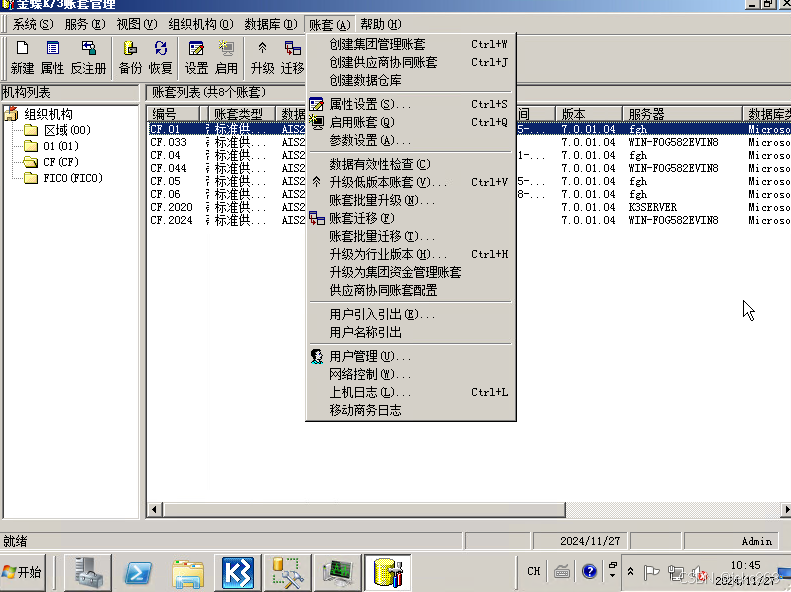The image size is (791, 592).
Task: Open the 系统(S) menu
Action: click(x=32, y=24)
